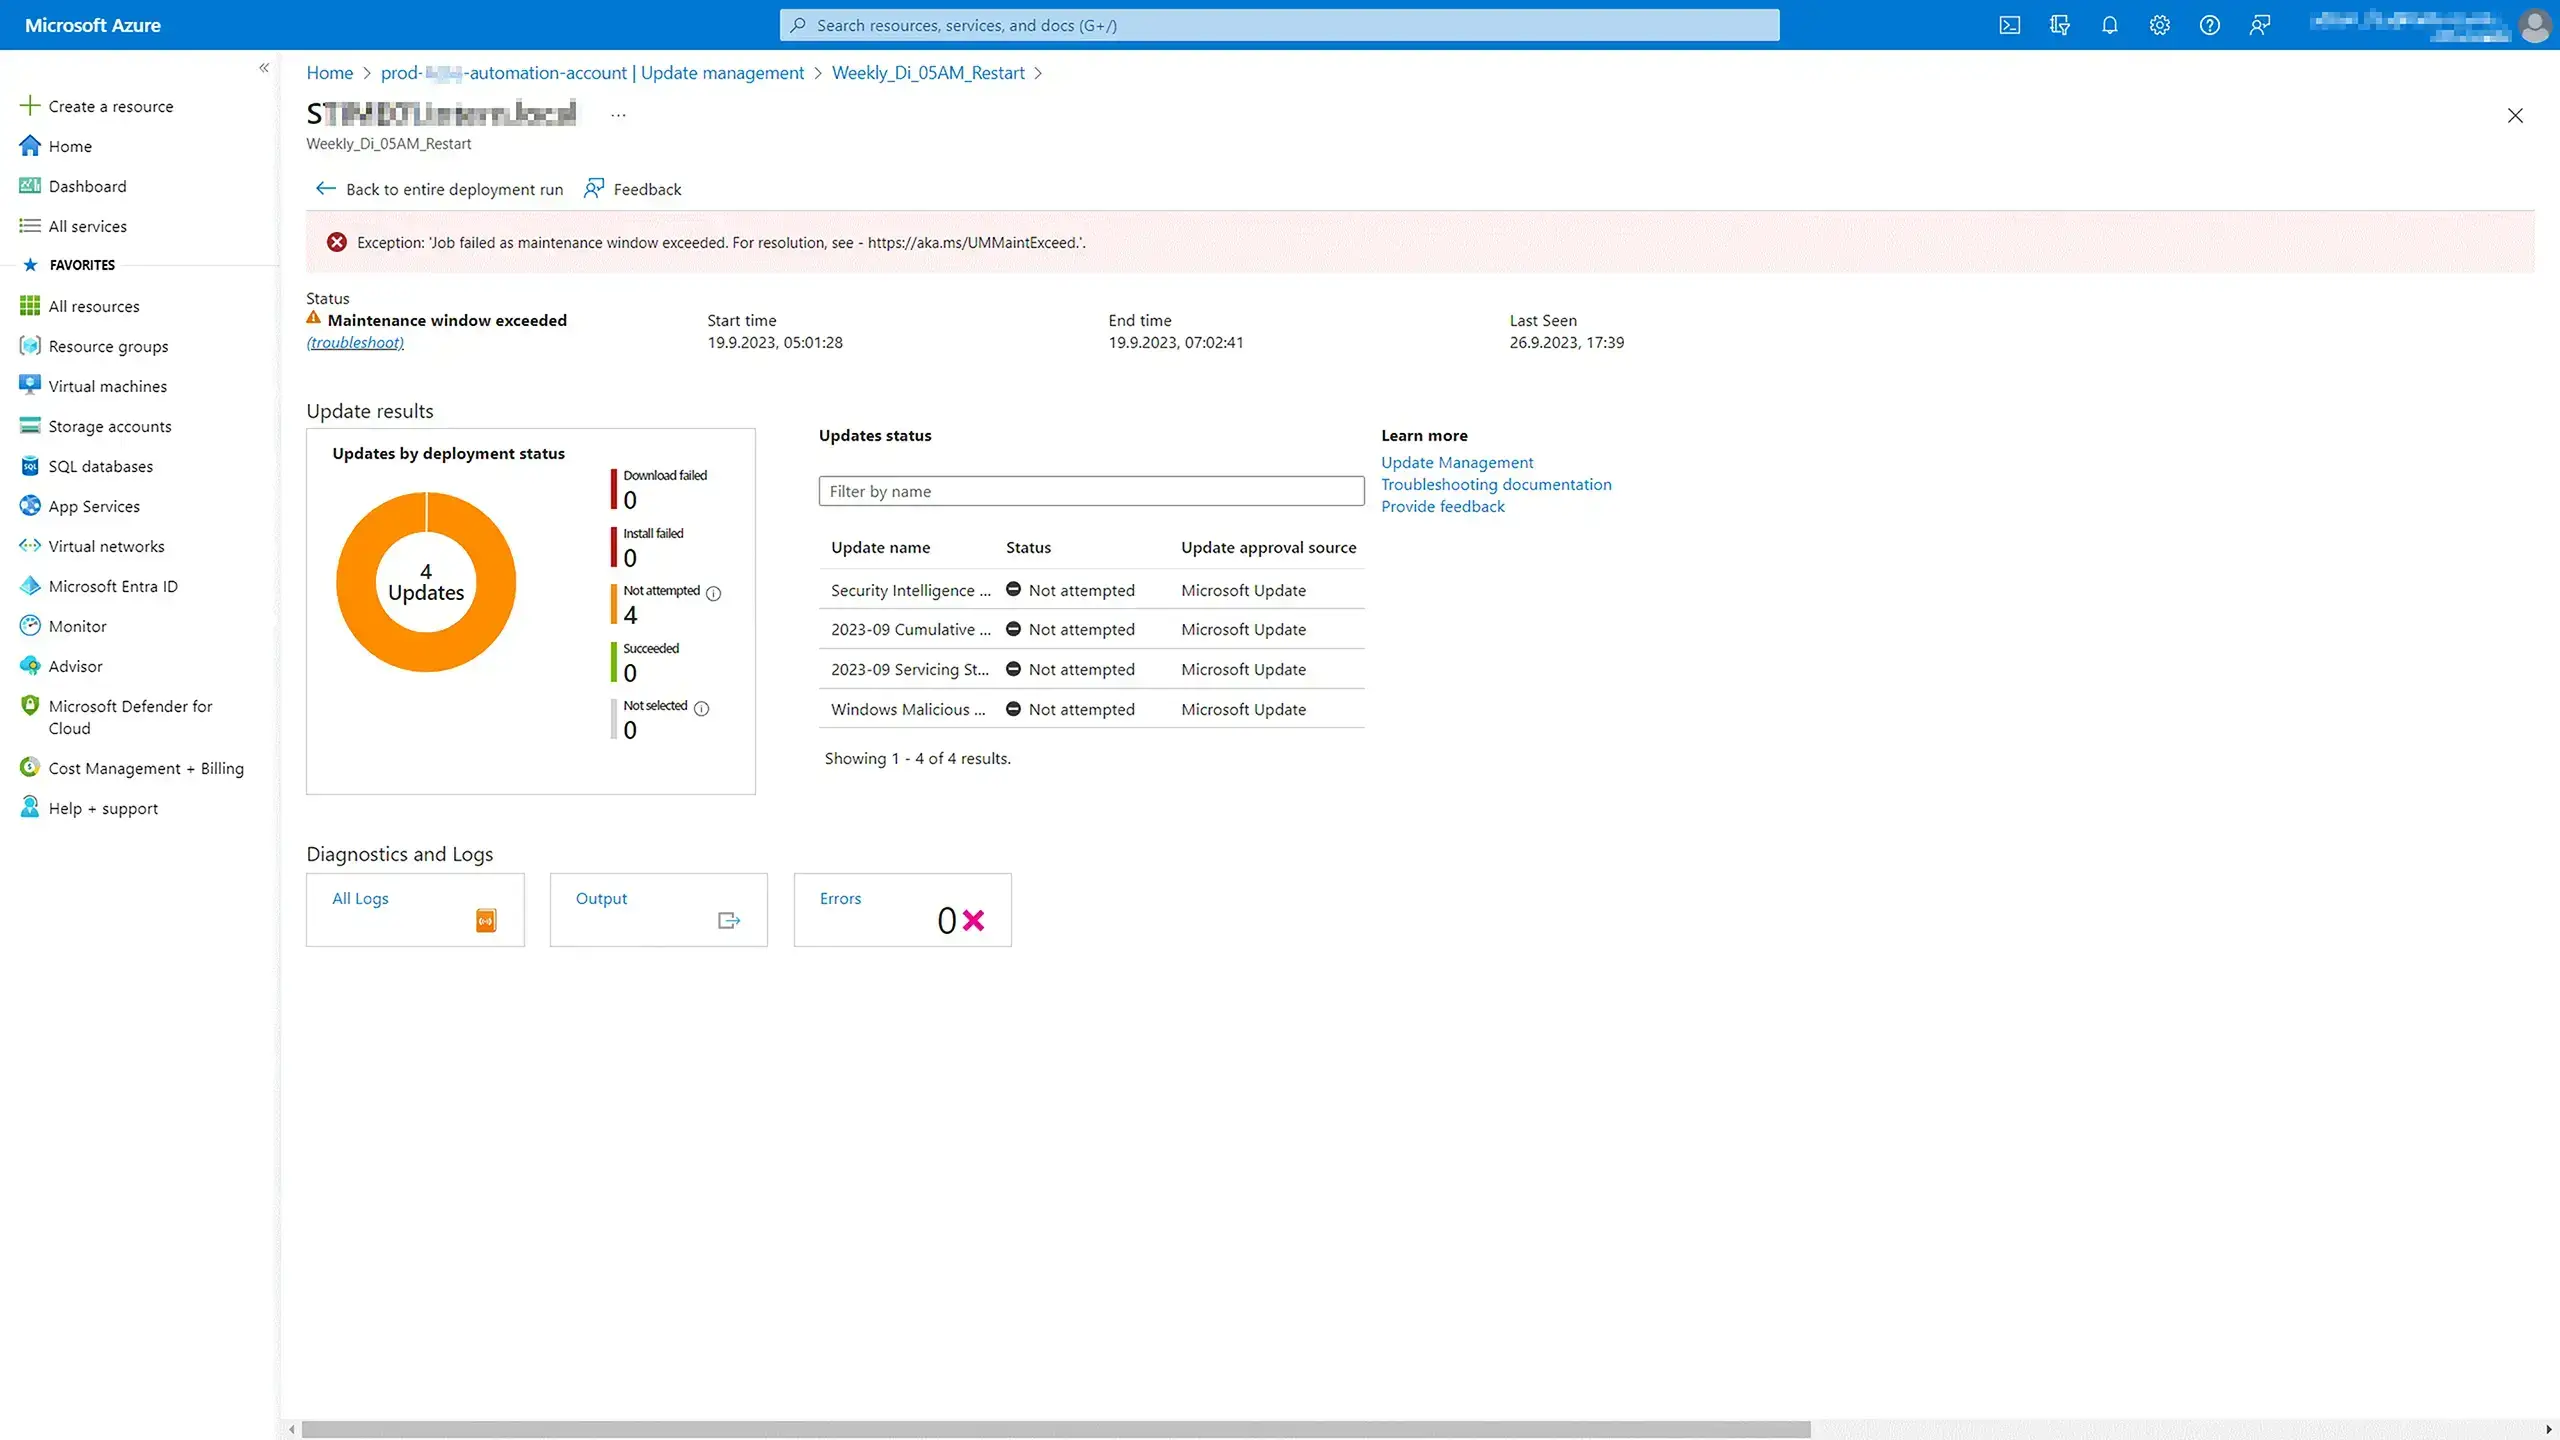Go to Home in the sidebar
The width and height of the screenshot is (2560, 1440).
click(56, 146)
